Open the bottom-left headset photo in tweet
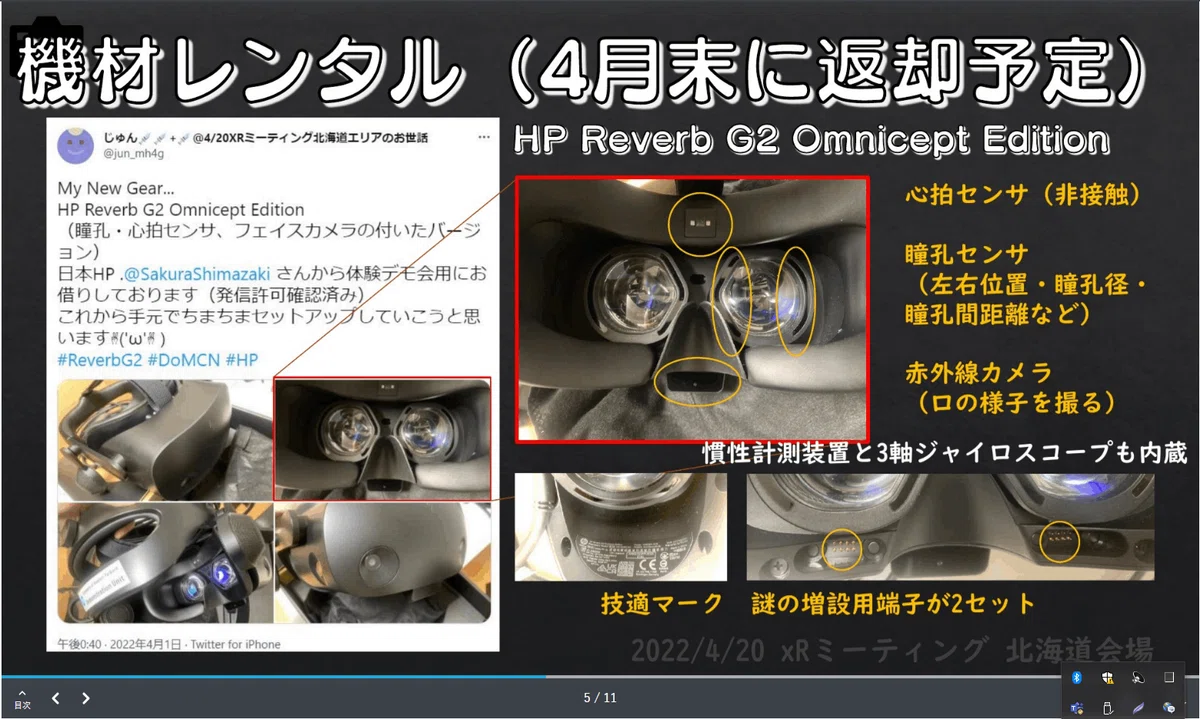The width and height of the screenshot is (1200, 719). 164,562
